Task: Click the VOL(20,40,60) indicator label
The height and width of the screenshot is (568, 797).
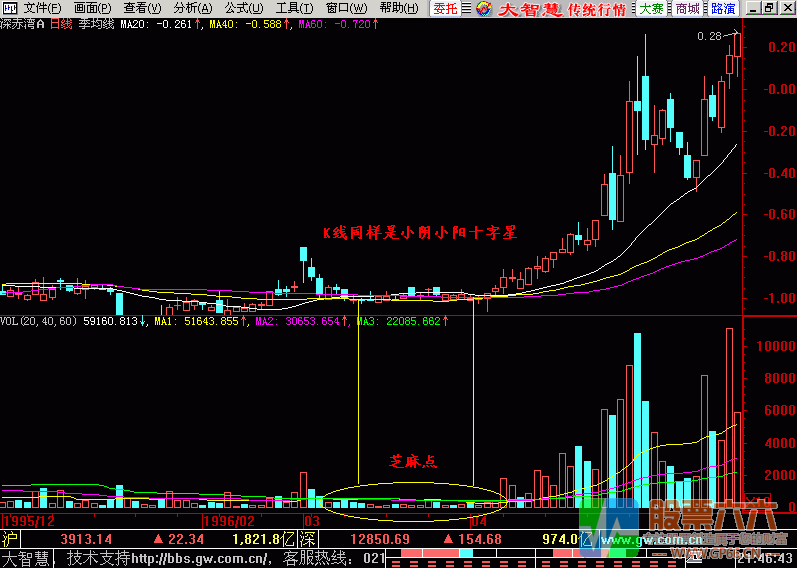Action: [40, 322]
